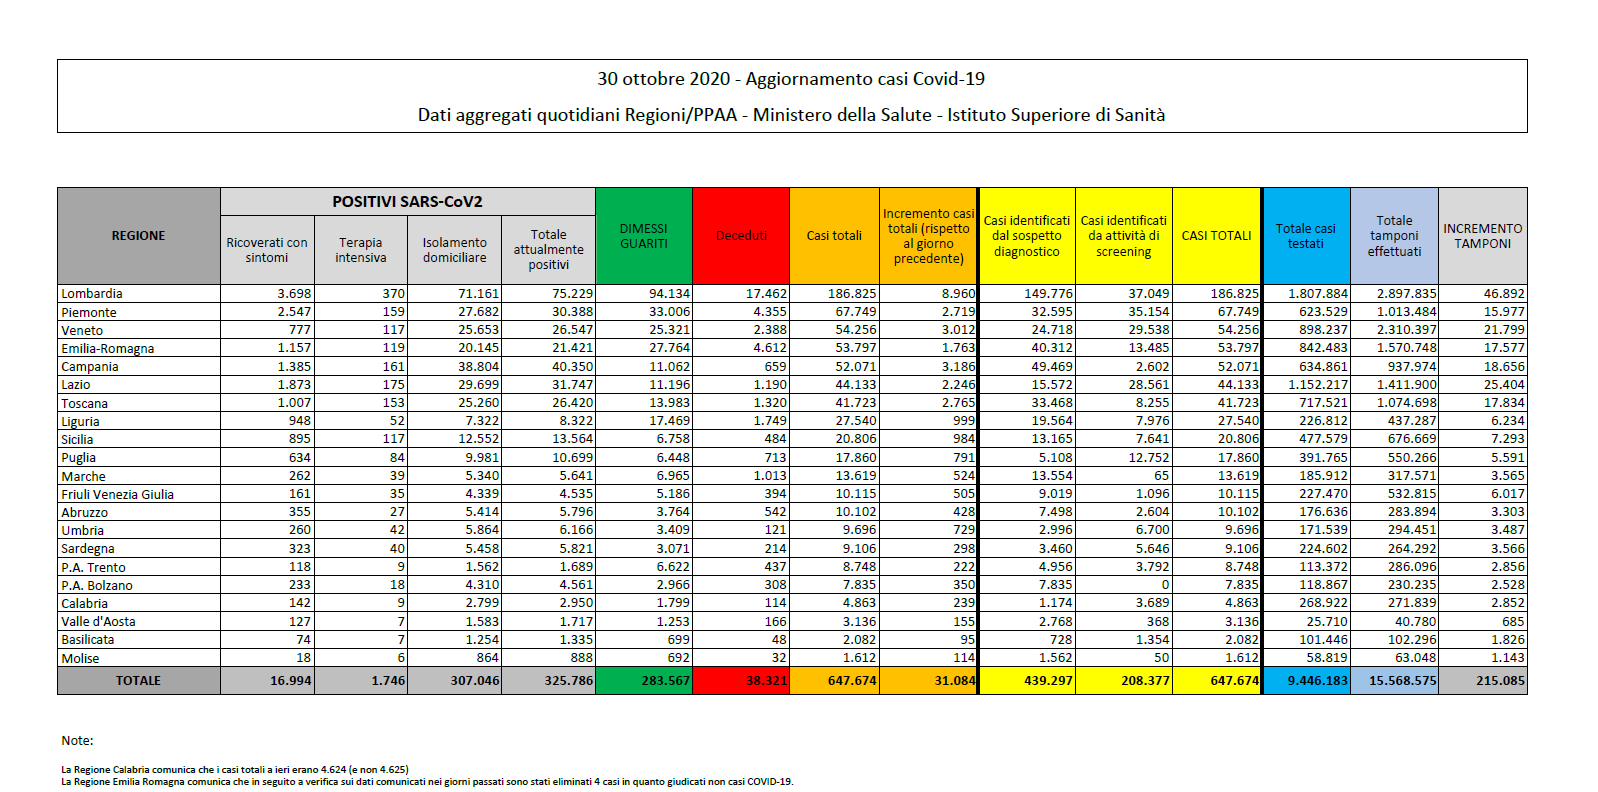Select the Terapia intensiva column header

(361, 250)
